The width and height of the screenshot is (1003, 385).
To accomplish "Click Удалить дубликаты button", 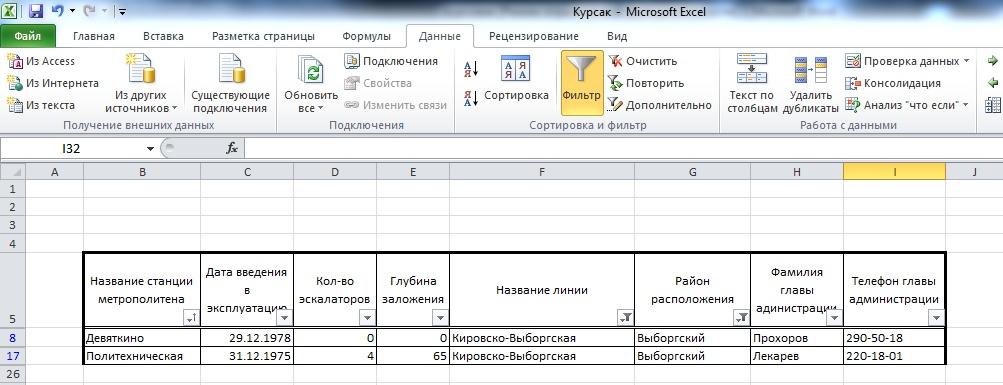I will click(810, 84).
